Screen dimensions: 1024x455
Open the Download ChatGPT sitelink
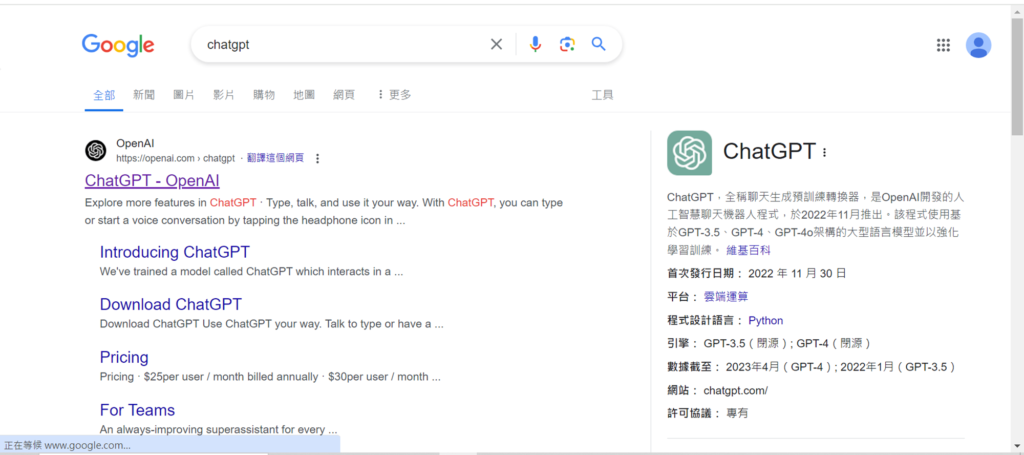[170, 304]
